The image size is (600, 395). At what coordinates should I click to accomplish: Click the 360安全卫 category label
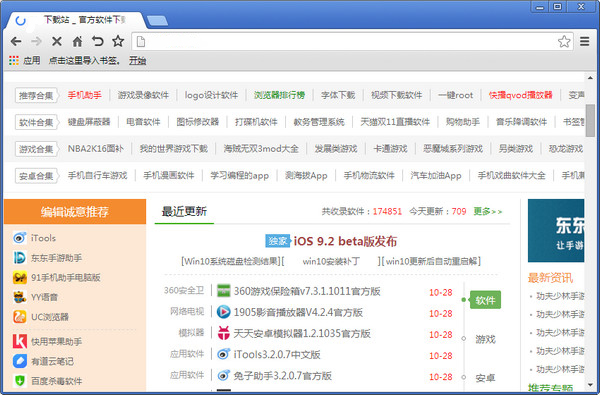pos(184,290)
